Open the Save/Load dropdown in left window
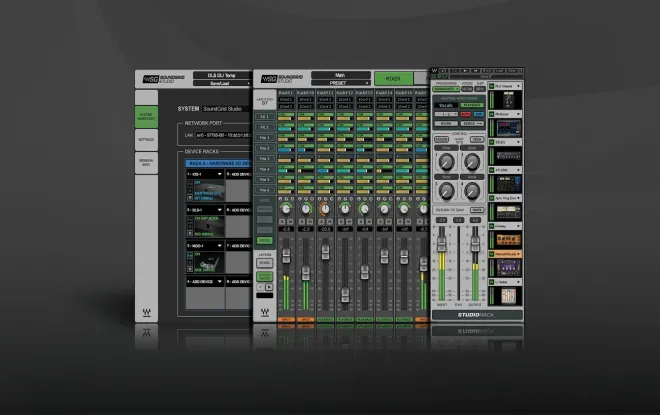660x415 pixels. (x=222, y=83)
